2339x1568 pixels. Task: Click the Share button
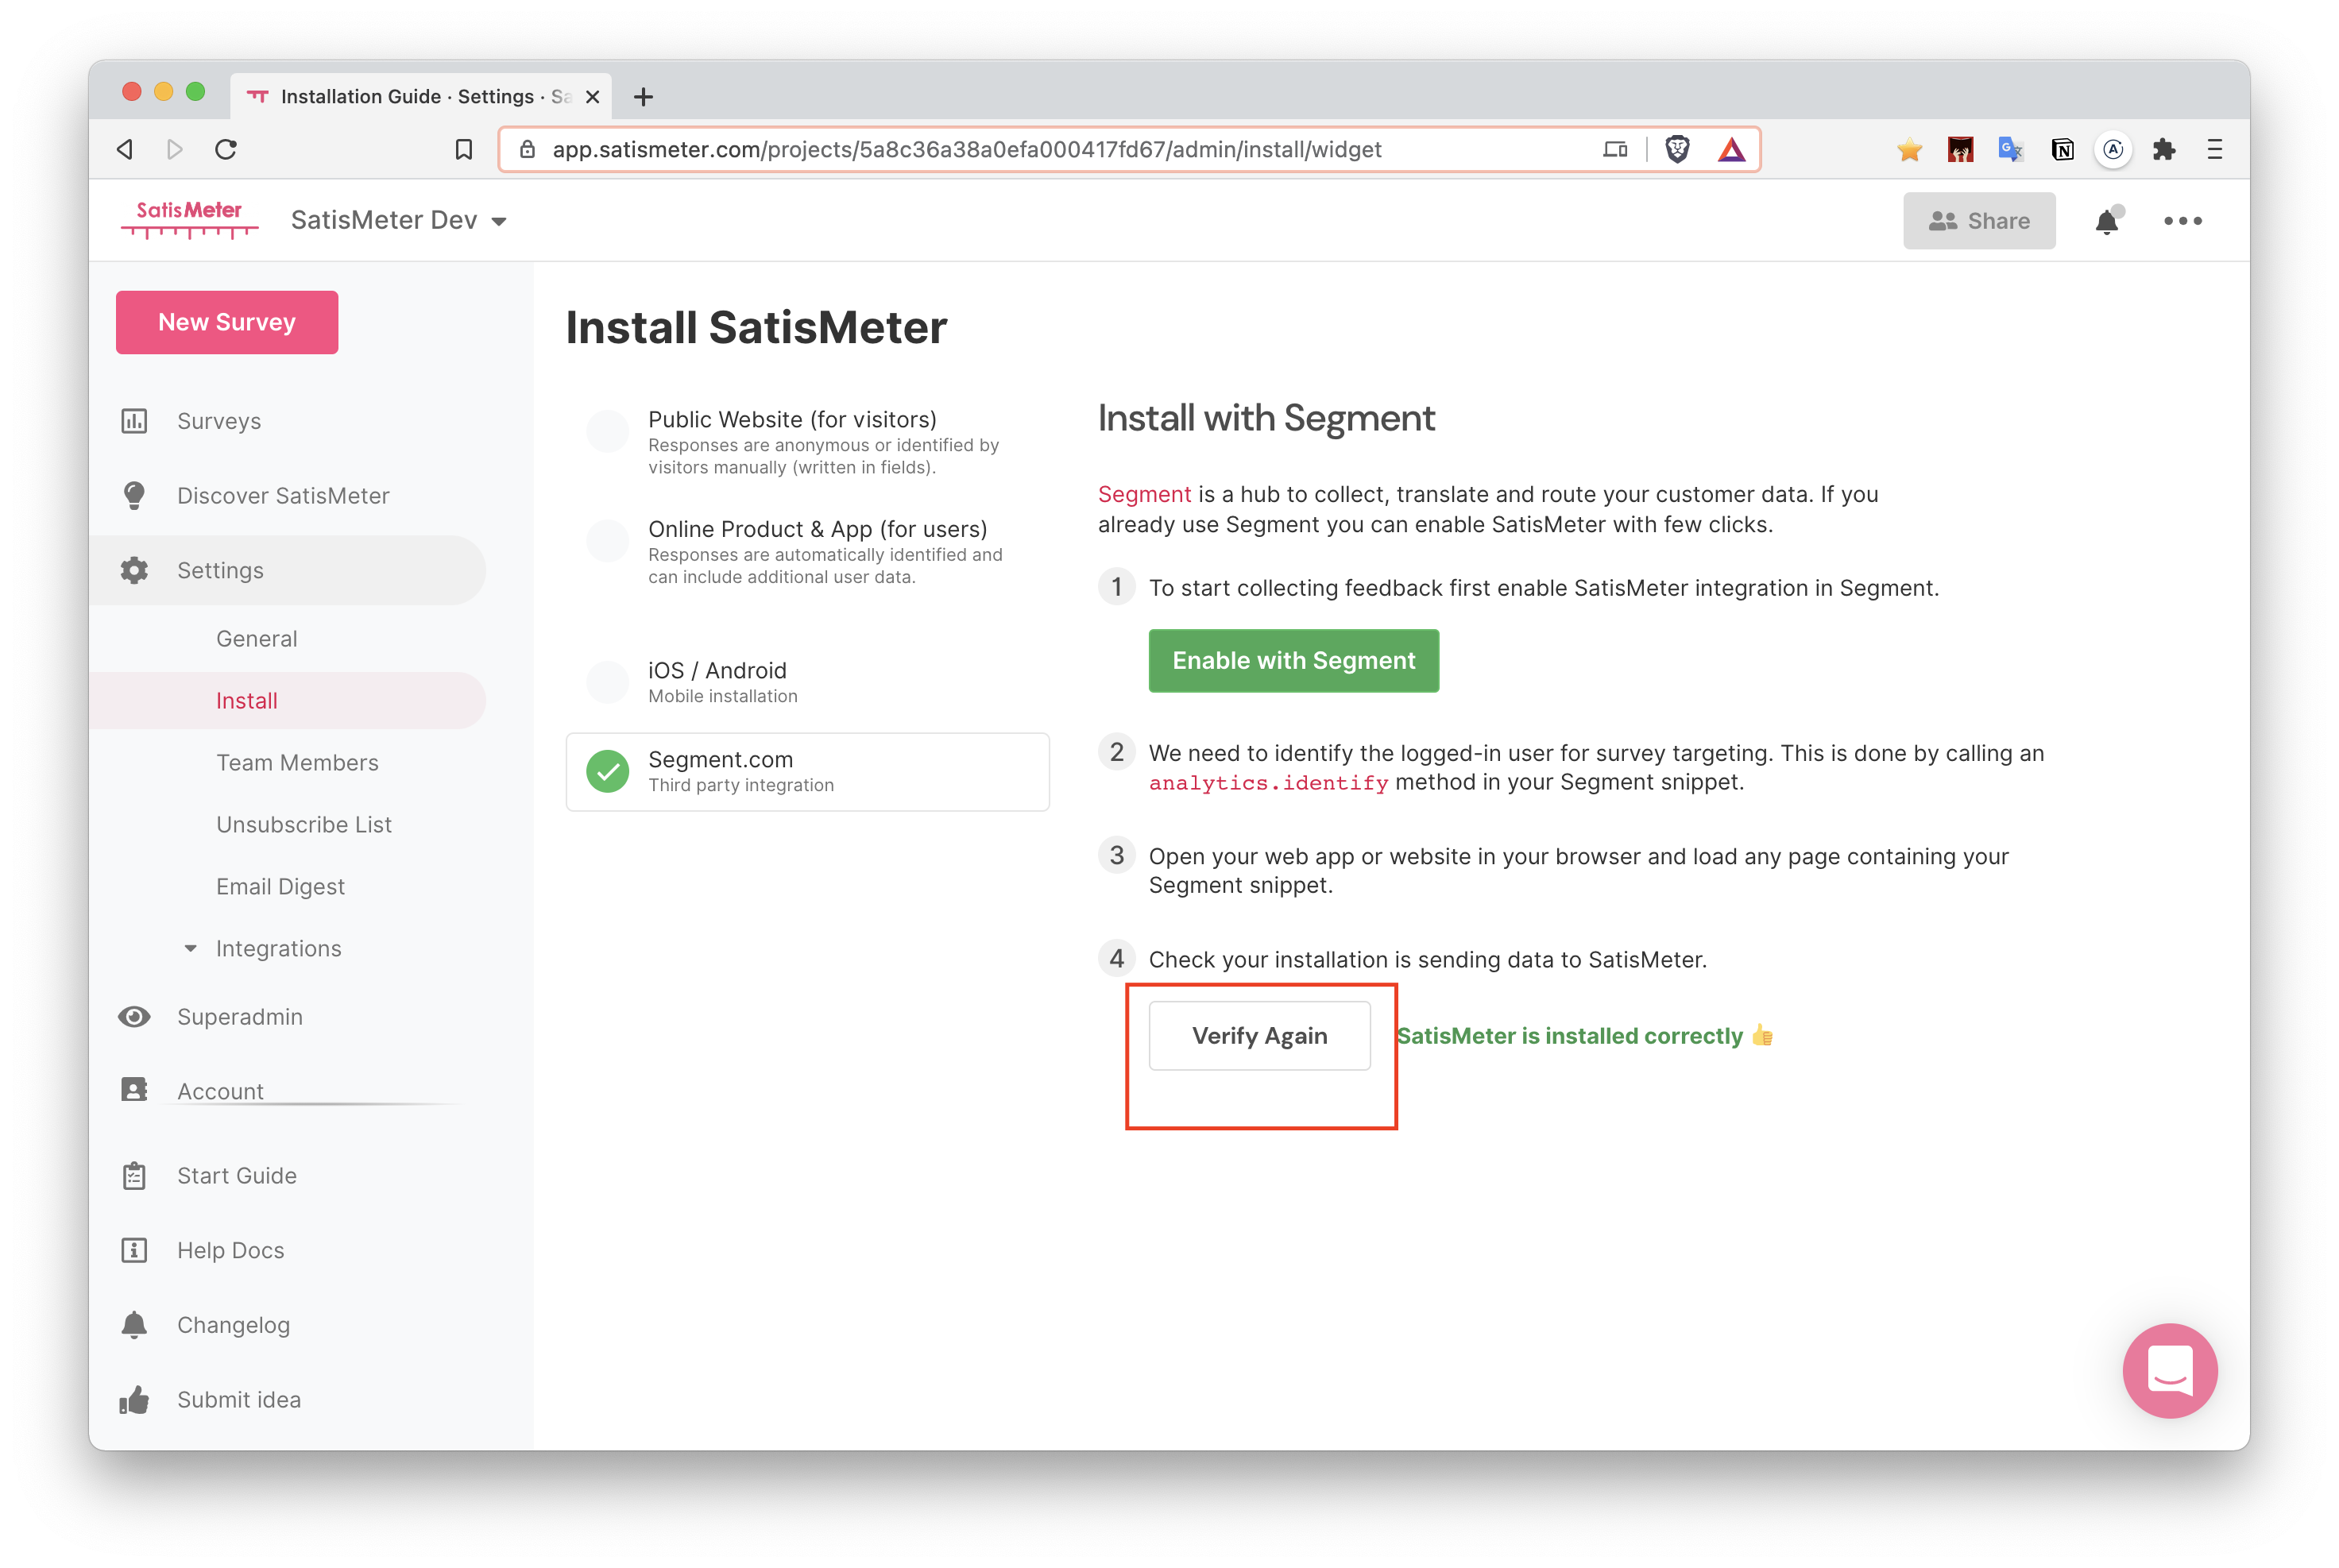click(1978, 220)
